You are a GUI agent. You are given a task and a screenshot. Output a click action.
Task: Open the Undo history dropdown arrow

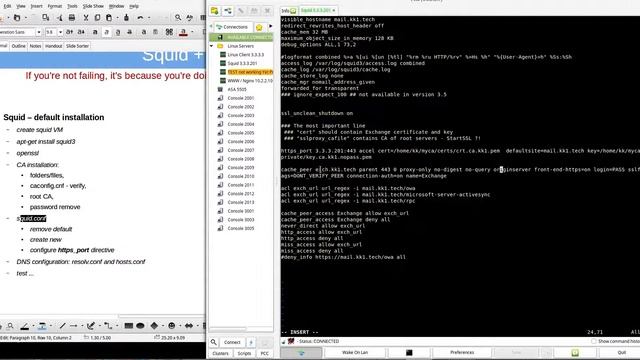tap(149, 18)
